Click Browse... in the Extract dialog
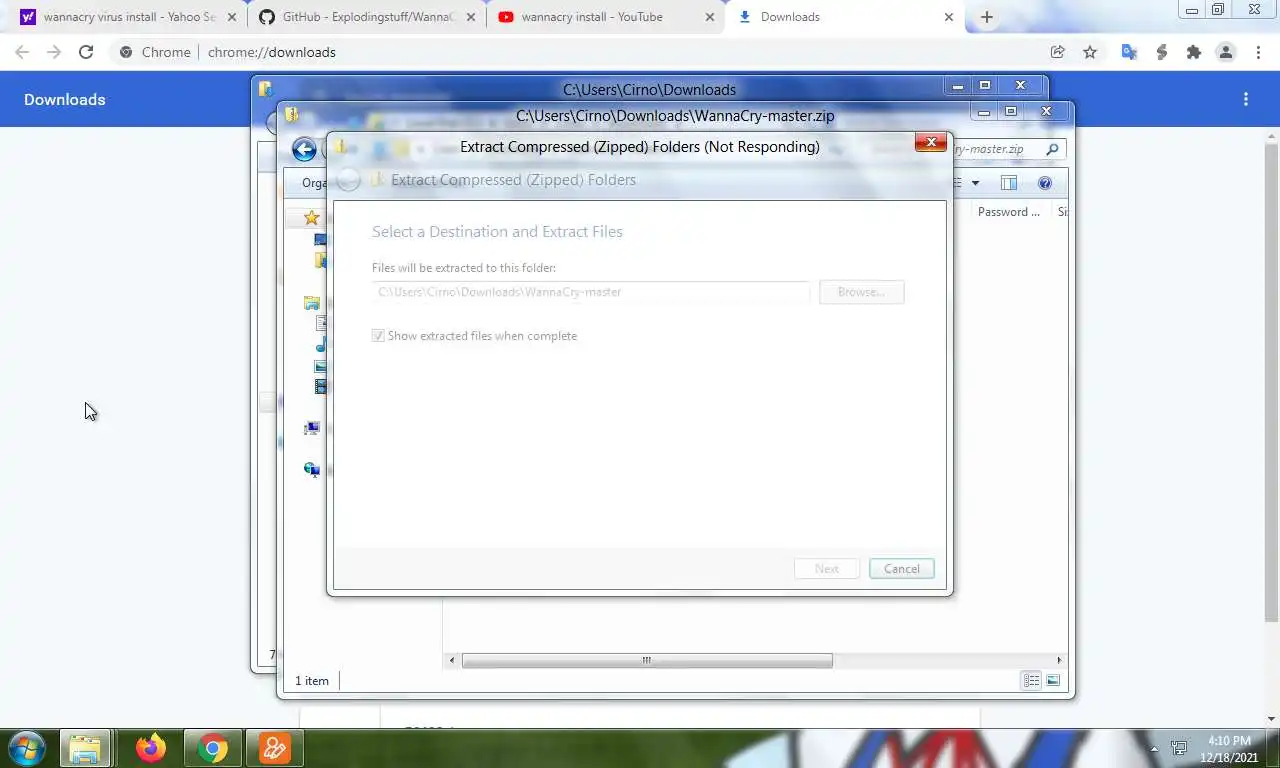Viewport: 1280px width, 768px height. [x=861, y=292]
